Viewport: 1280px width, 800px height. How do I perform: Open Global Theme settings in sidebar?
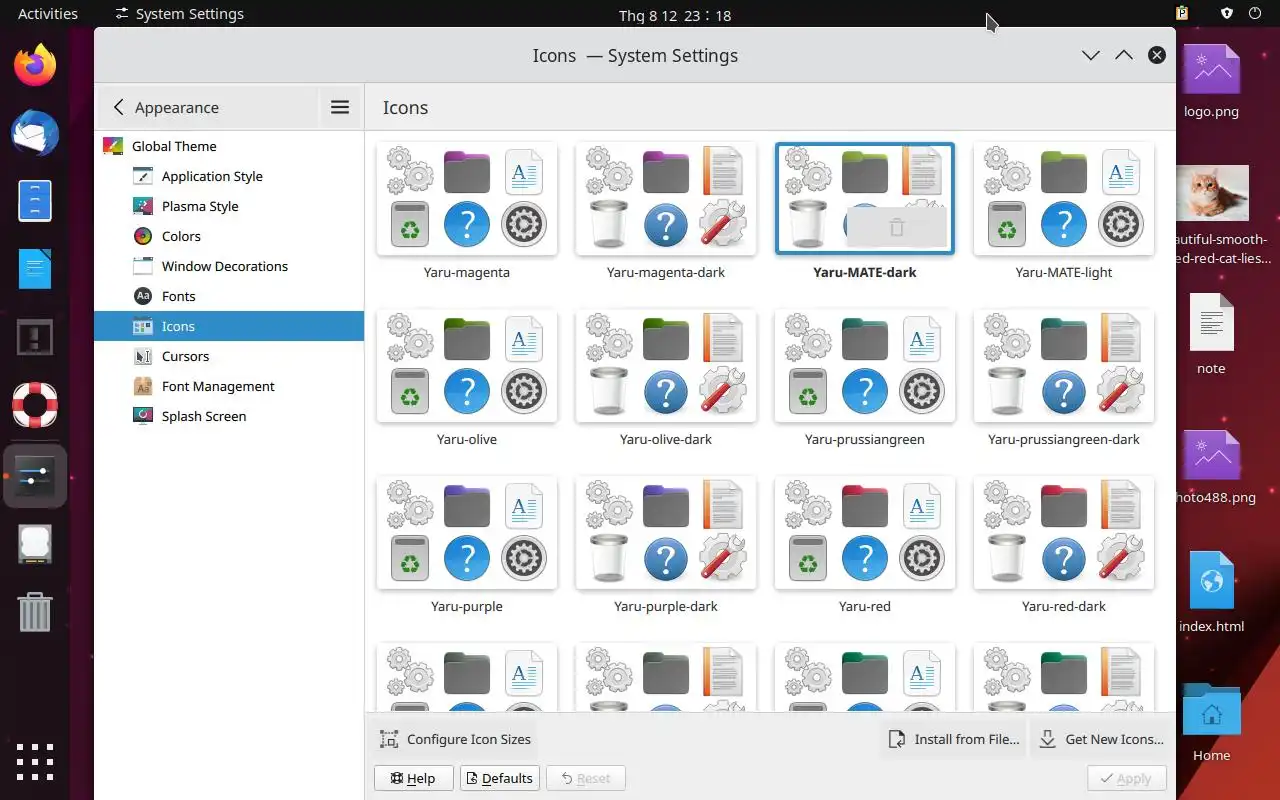coord(229,146)
